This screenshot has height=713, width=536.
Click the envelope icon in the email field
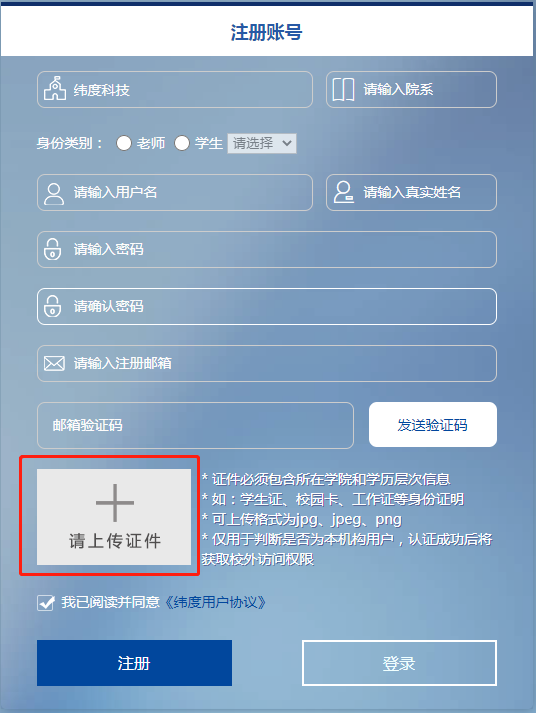pyautogui.click(x=54, y=363)
